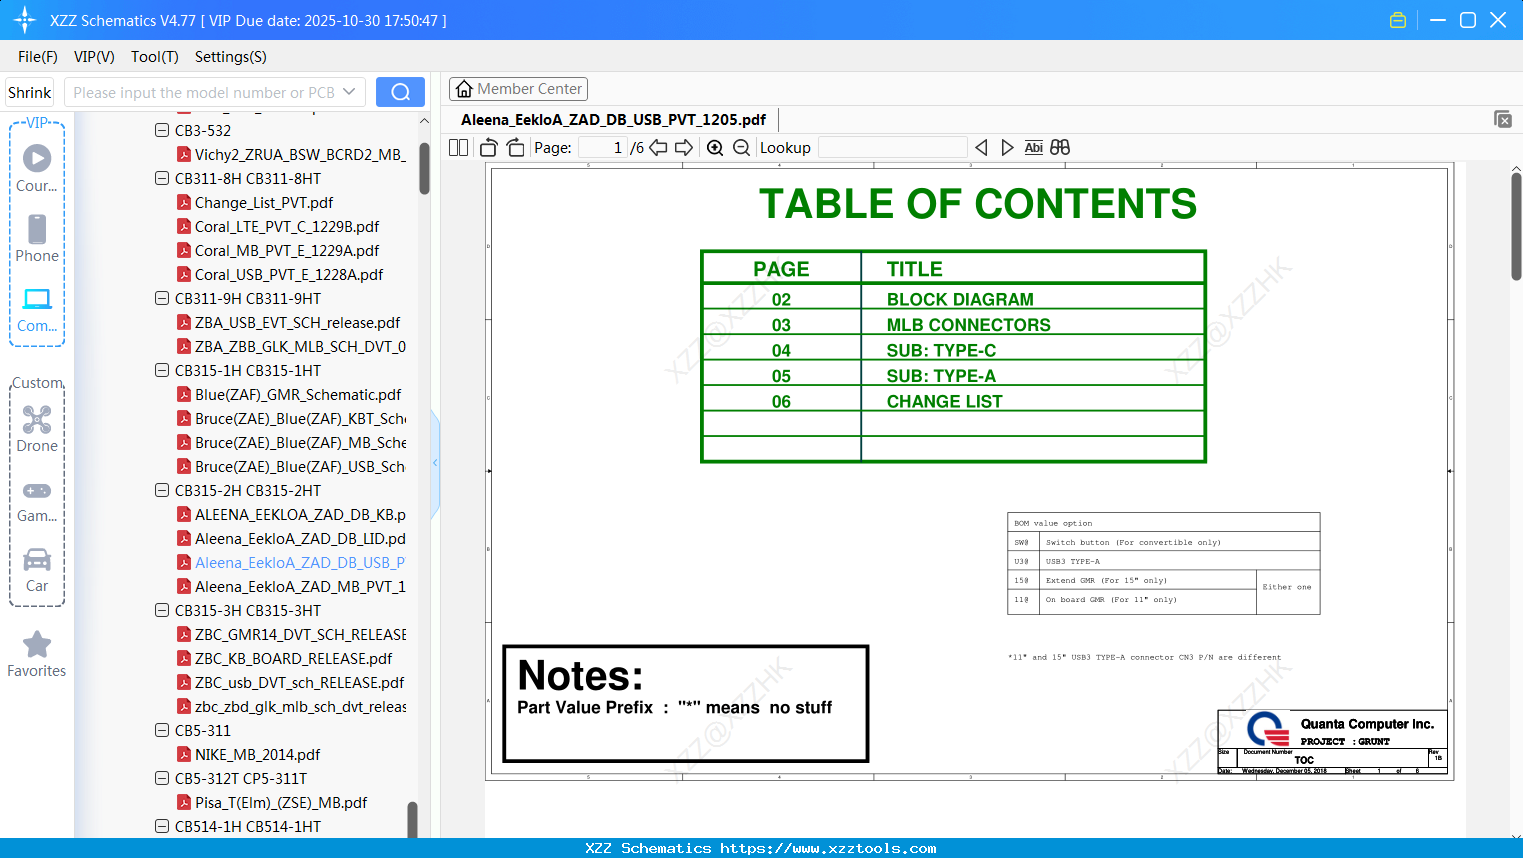
Task: Open Change_List_PVT.pdf
Action: [255, 202]
